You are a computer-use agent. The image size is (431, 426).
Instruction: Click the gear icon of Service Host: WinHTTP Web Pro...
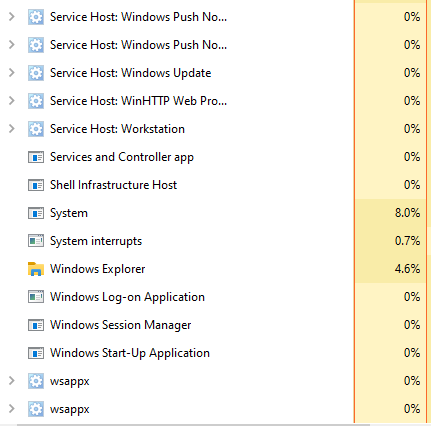(36, 101)
